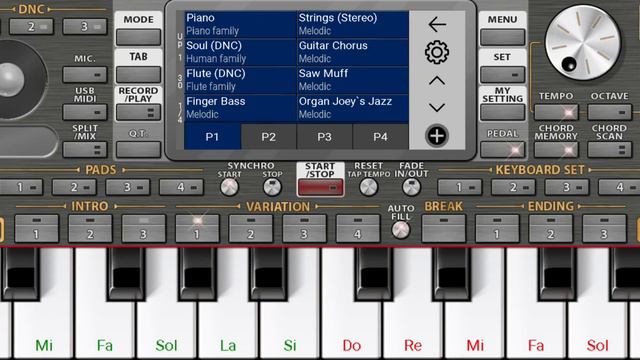The image size is (640, 360).
Task: Open the MY SETTING button
Action: tap(502, 112)
